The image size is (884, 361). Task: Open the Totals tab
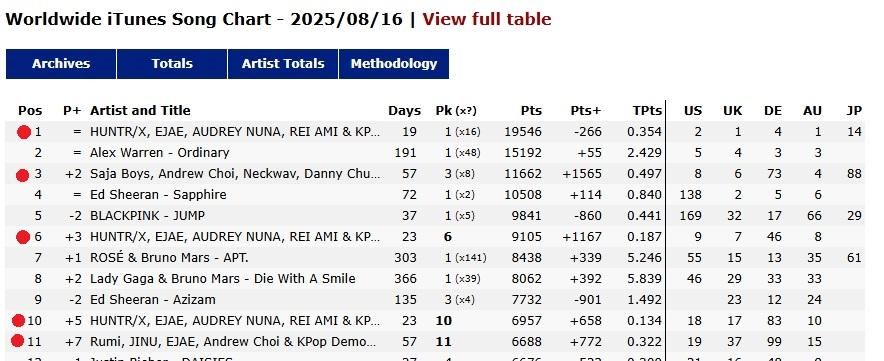[x=172, y=64]
